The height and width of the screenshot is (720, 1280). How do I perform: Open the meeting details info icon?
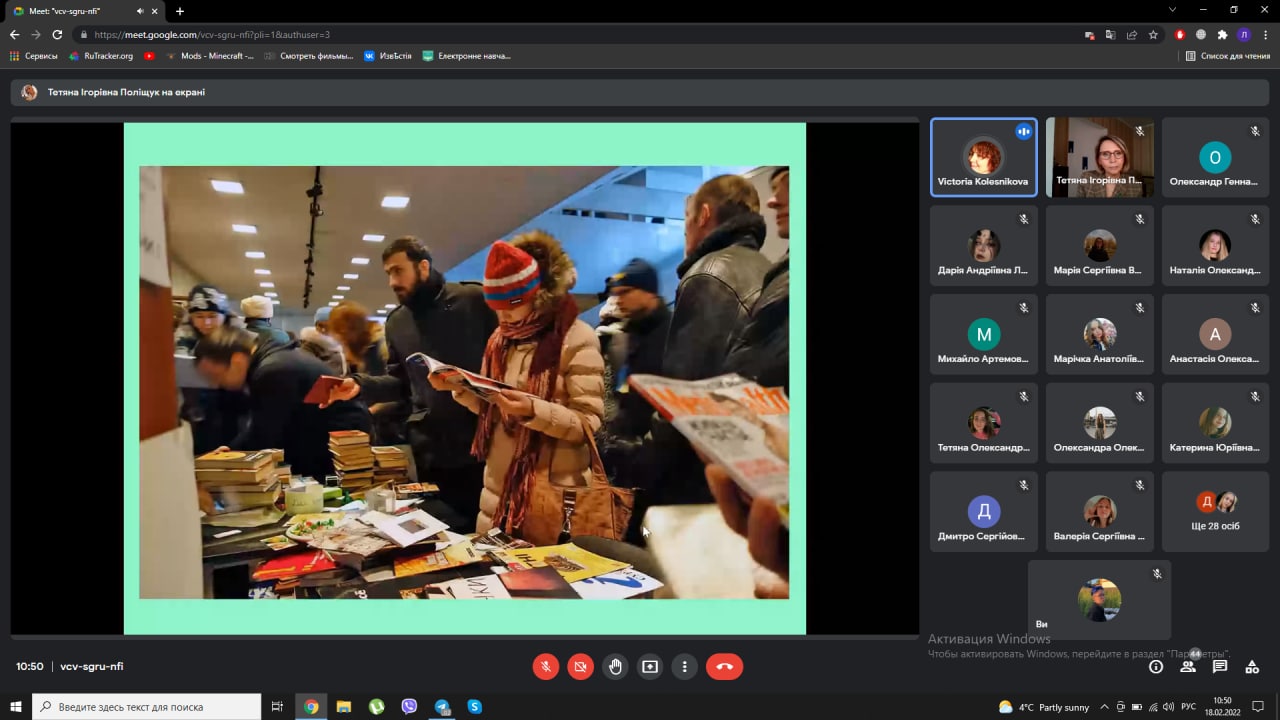(x=1156, y=667)
